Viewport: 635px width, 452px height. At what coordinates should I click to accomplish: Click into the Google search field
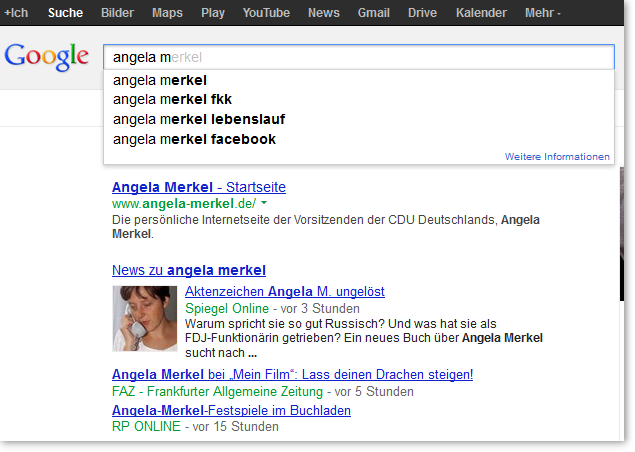359,57
